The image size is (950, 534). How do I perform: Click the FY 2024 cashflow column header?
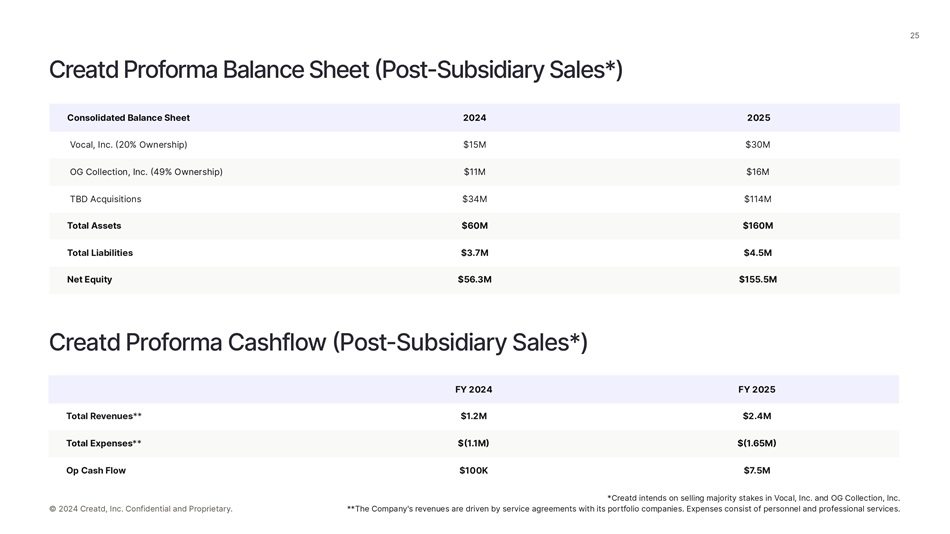[473, 390]
